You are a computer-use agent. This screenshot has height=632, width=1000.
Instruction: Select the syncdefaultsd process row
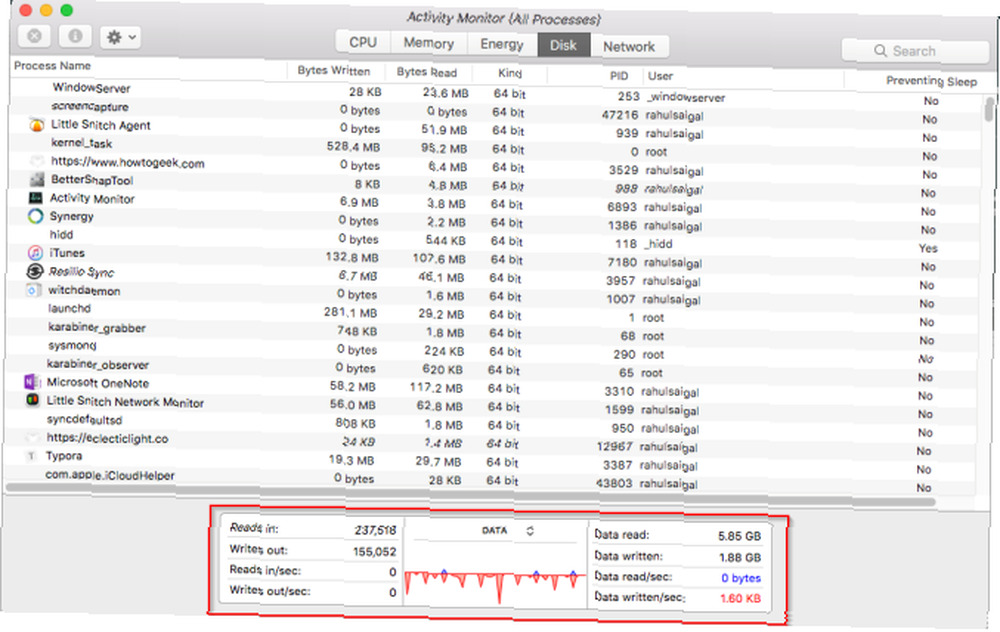point(491,423)
